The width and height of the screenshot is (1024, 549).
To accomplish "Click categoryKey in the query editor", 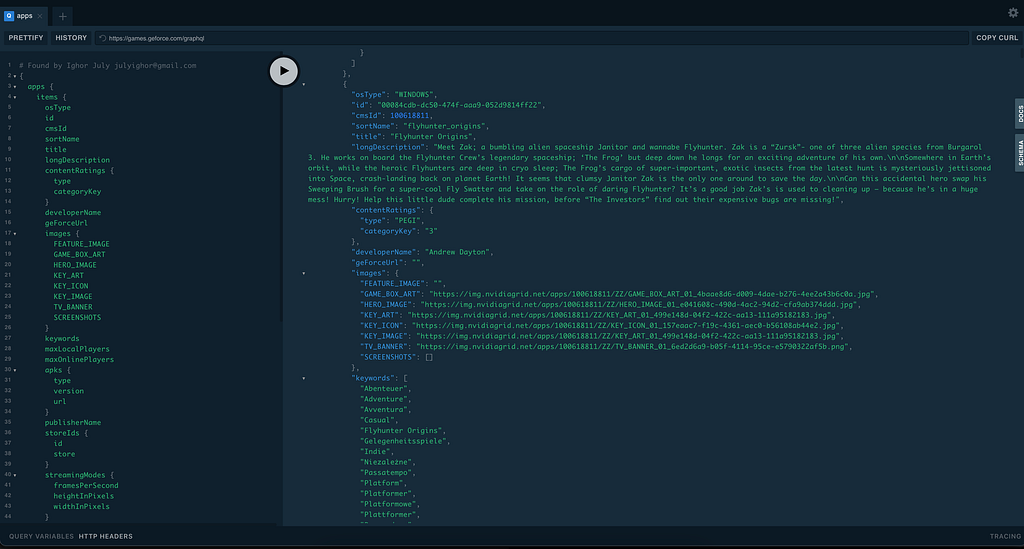I will pyautogui.click(x=77, y=191).
